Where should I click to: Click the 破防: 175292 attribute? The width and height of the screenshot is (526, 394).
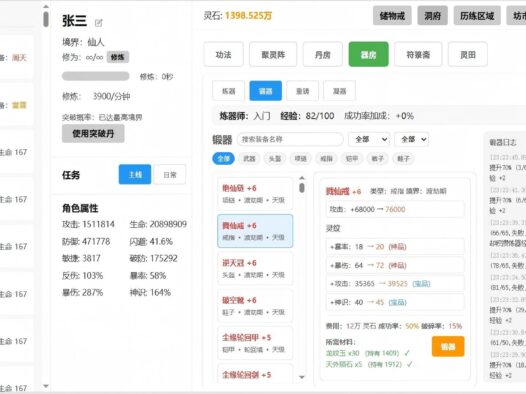pos(153,258)
